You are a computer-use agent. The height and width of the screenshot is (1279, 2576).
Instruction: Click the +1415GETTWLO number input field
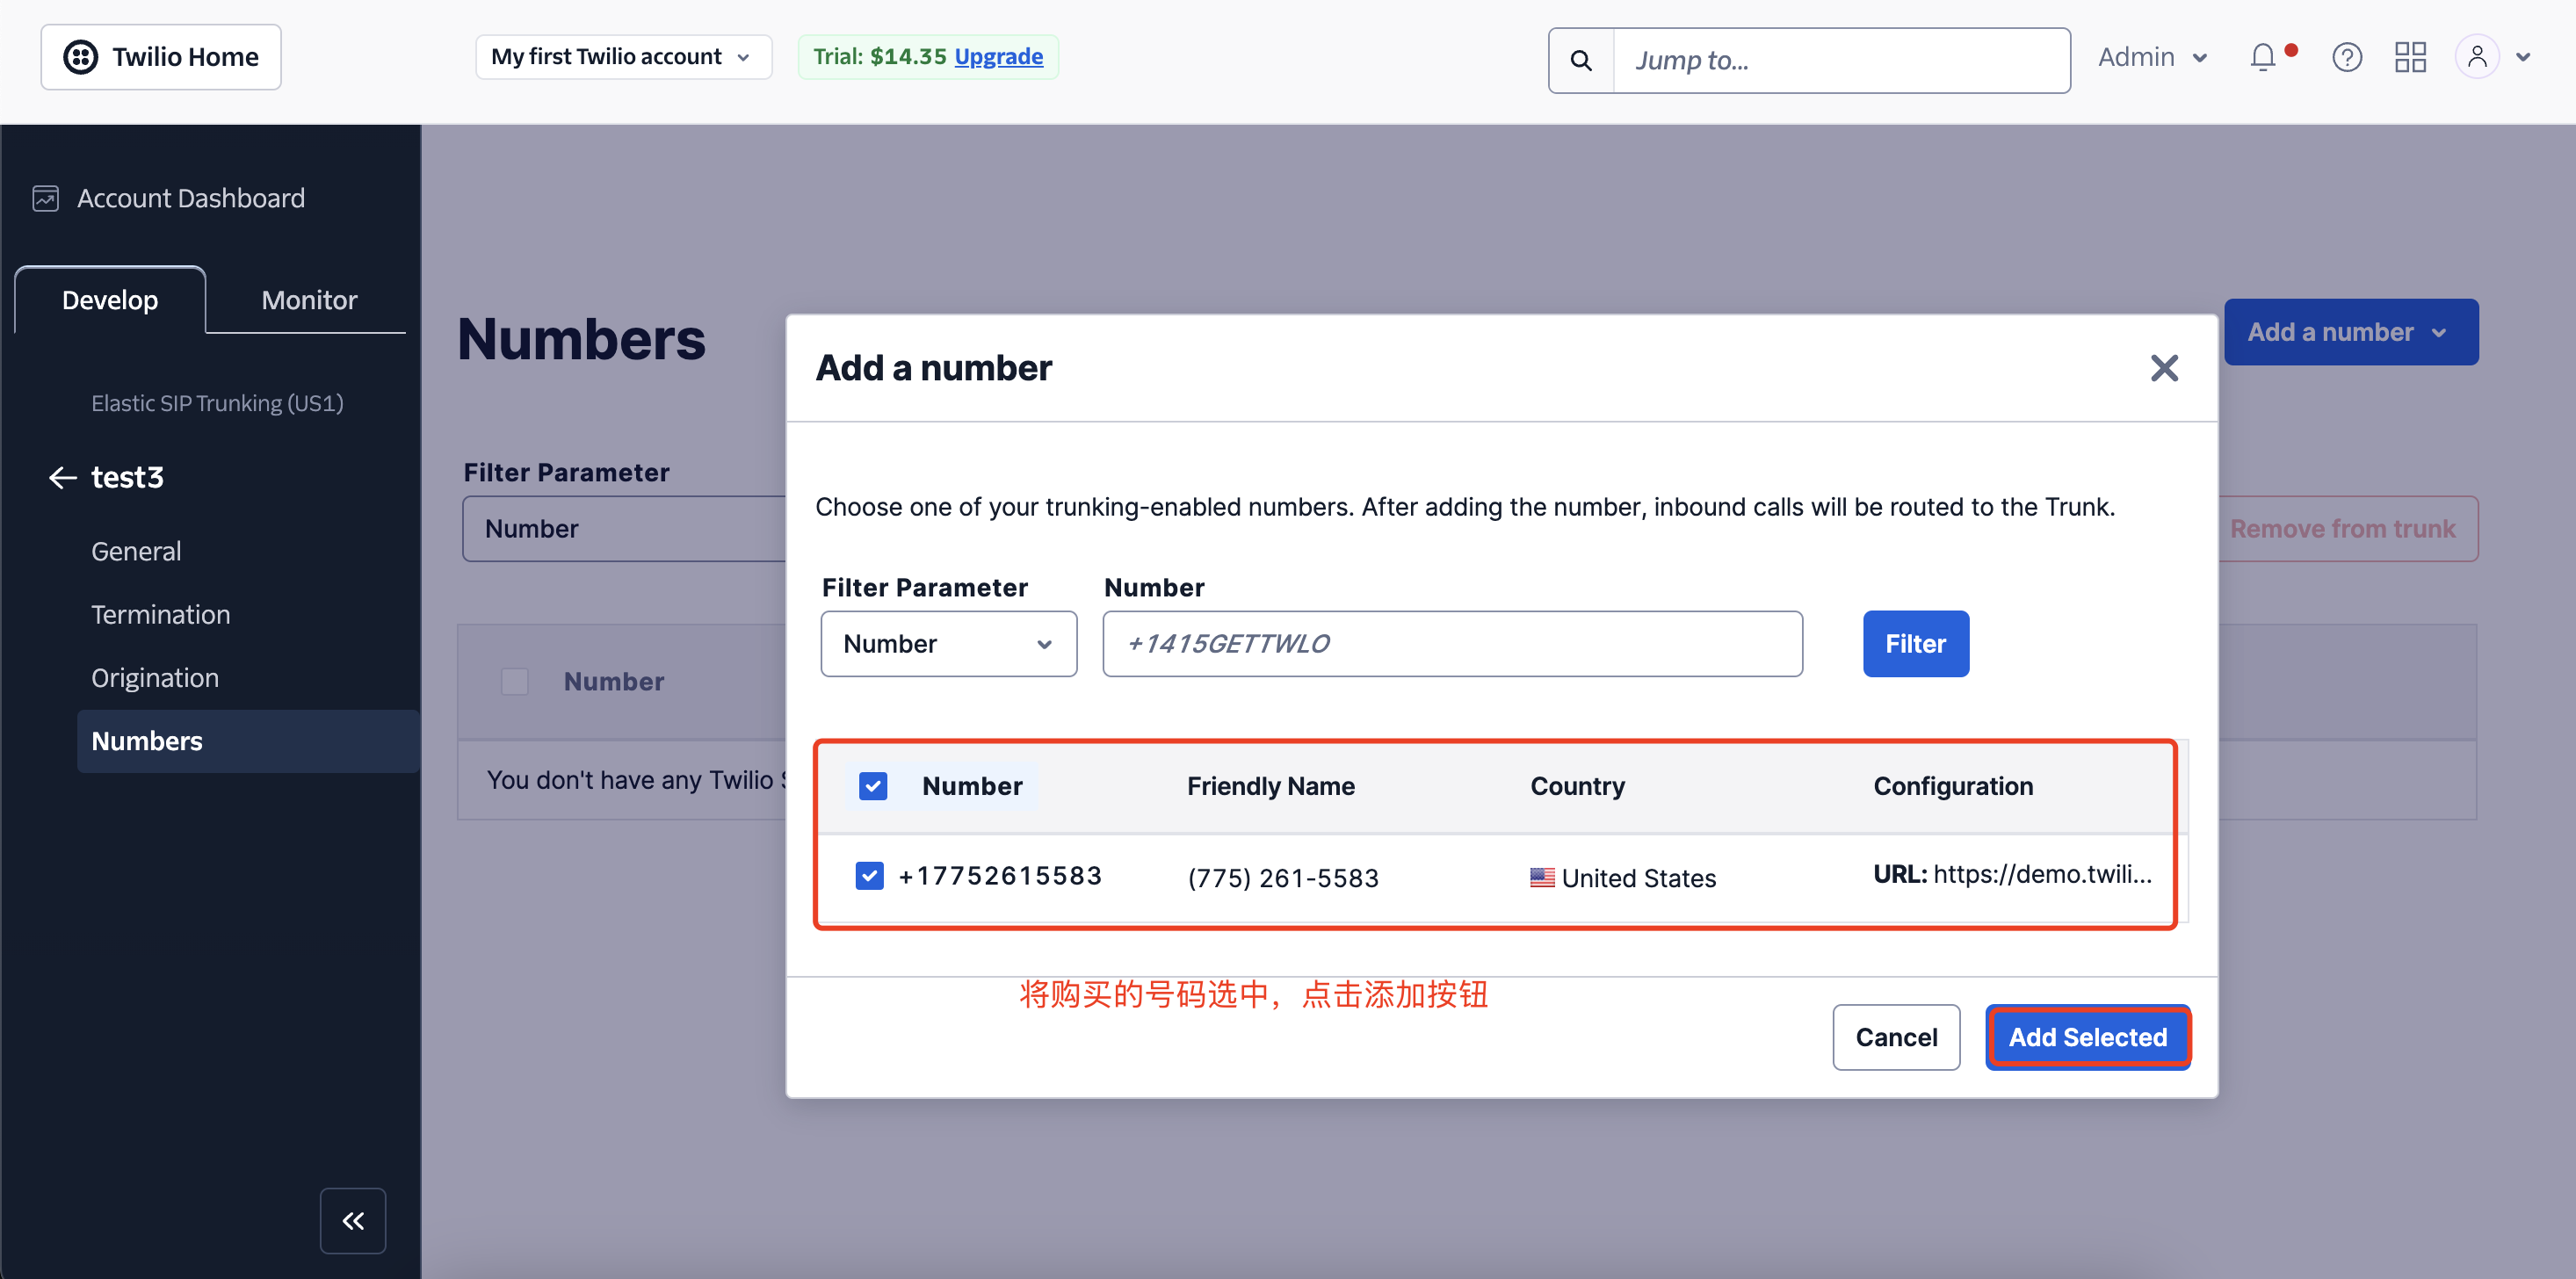tap(1452, 644)
